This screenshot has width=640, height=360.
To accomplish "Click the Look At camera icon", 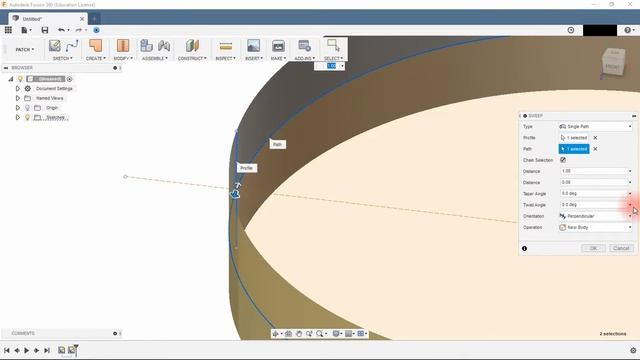I will coord(289,333).
